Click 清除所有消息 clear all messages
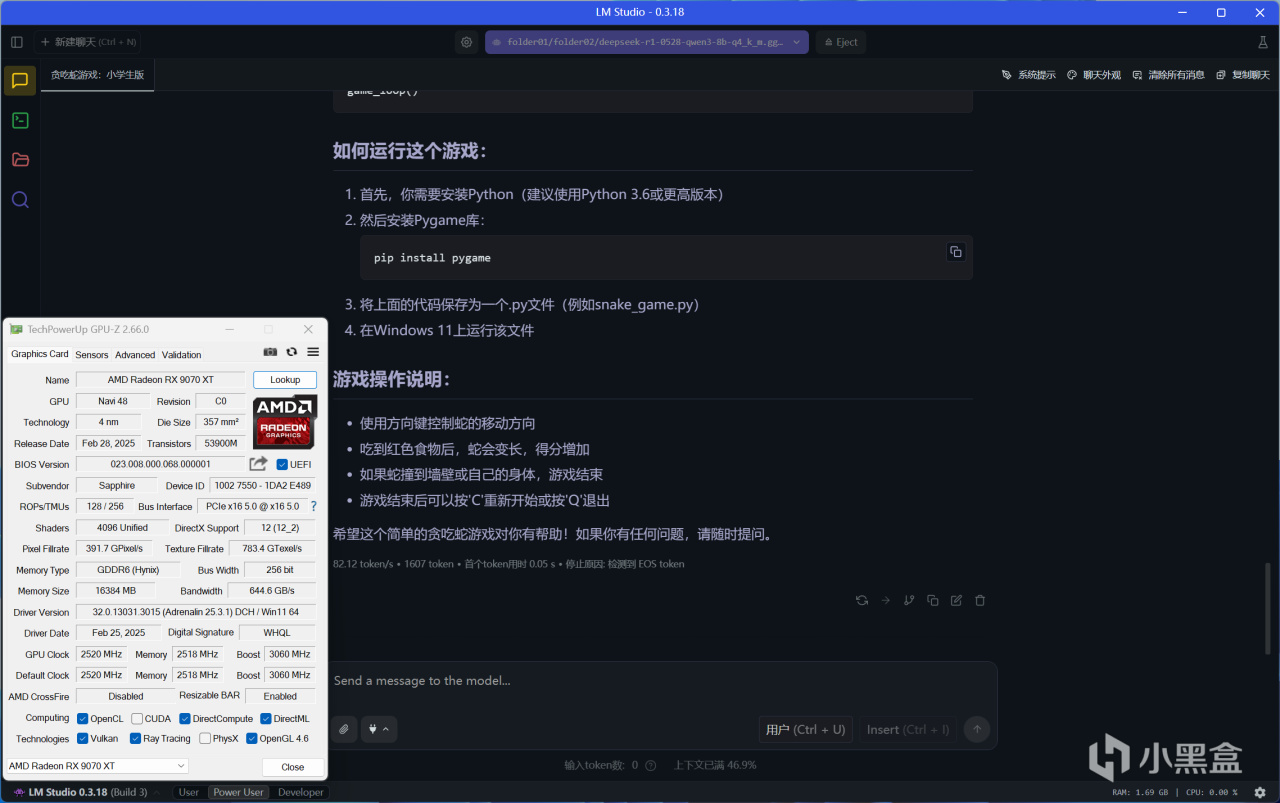Image resolution: width=1280 pixels, height=803 pixels. [1169, 75]
